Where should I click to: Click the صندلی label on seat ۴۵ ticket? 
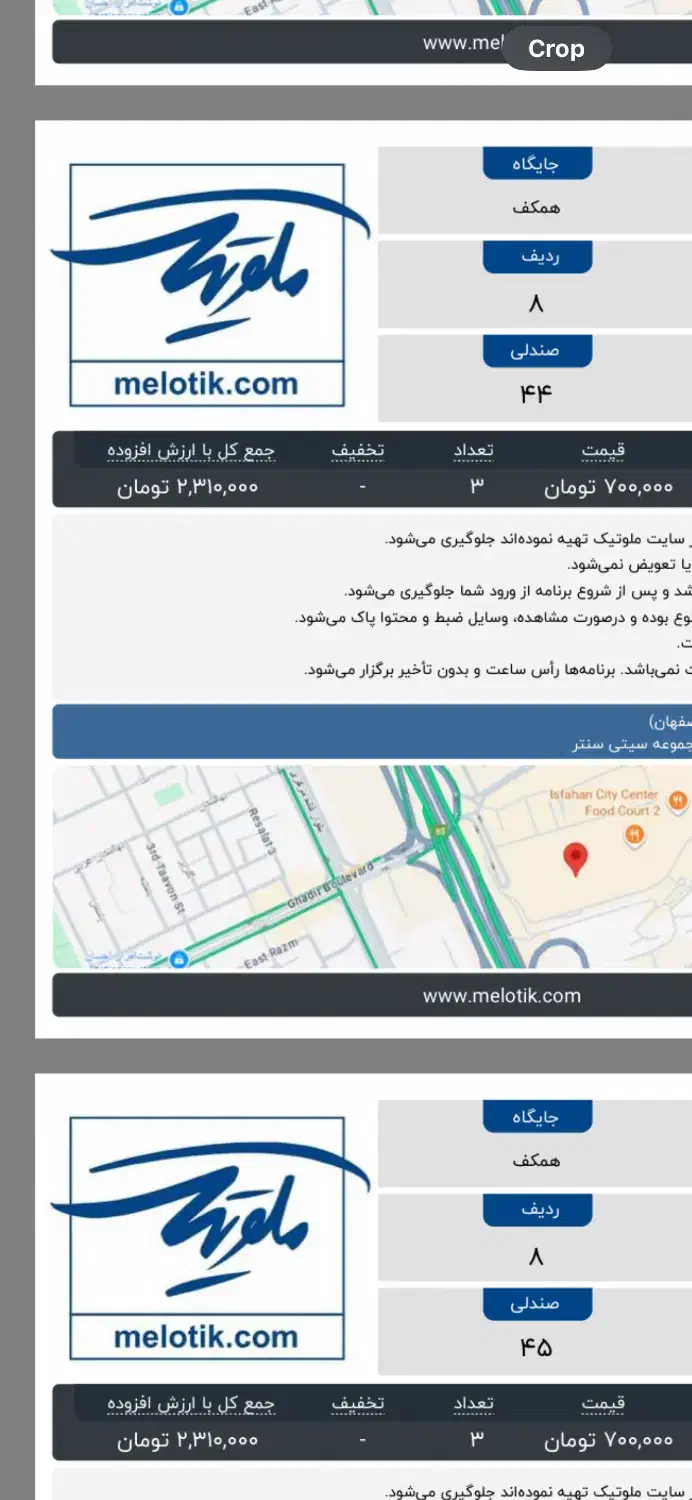[x=537, y=1304]
